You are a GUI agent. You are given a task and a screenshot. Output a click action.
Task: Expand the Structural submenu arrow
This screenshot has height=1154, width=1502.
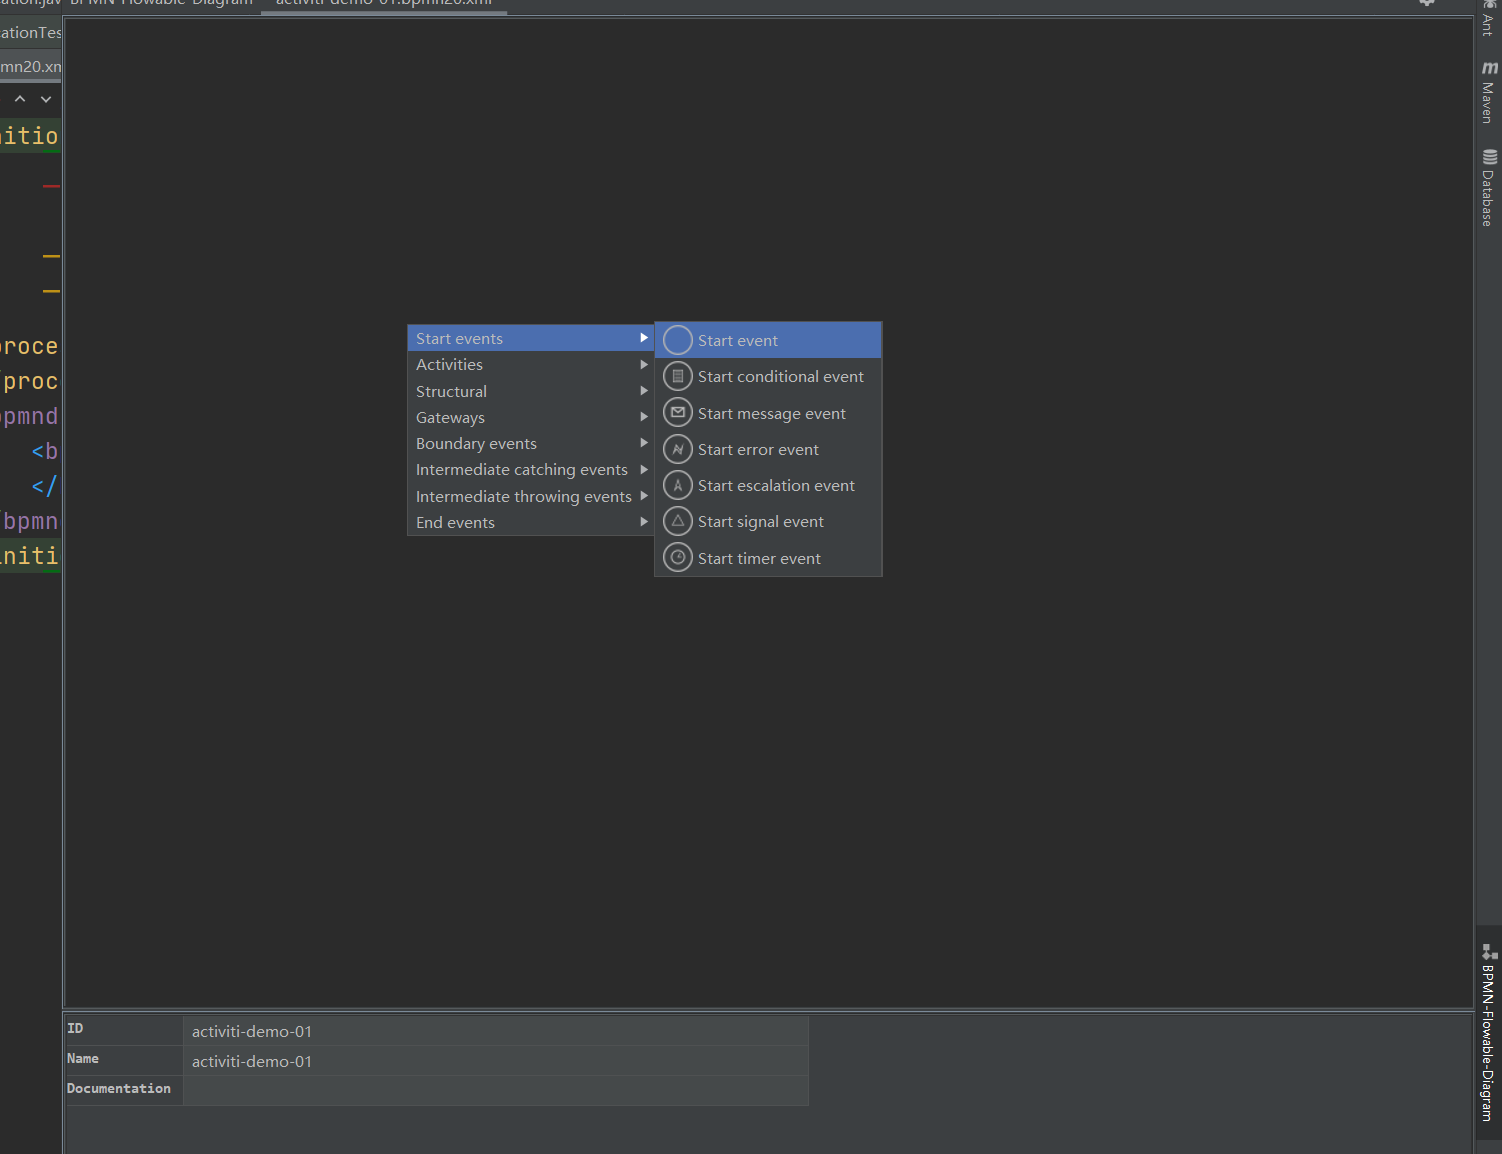pyautogui.click(x=644, y=391)
